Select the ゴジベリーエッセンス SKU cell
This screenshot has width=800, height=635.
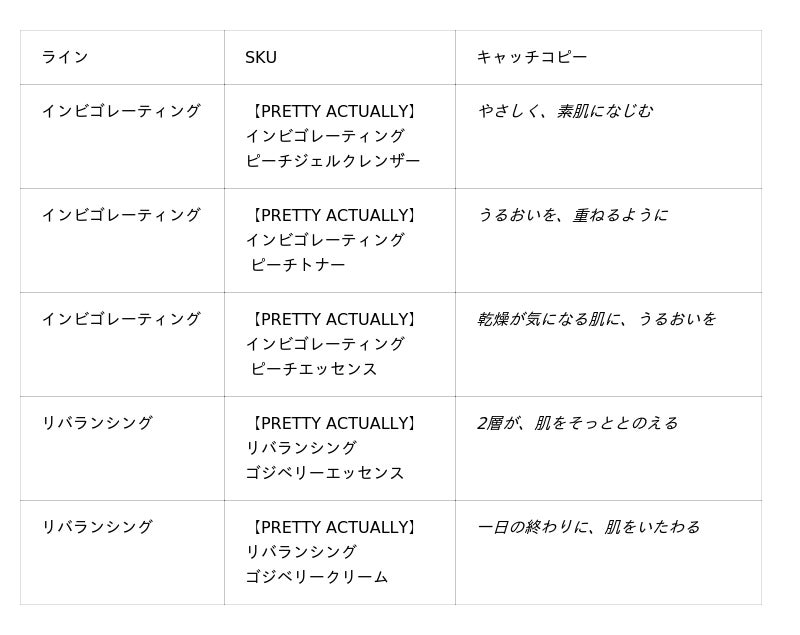(340, 449)
